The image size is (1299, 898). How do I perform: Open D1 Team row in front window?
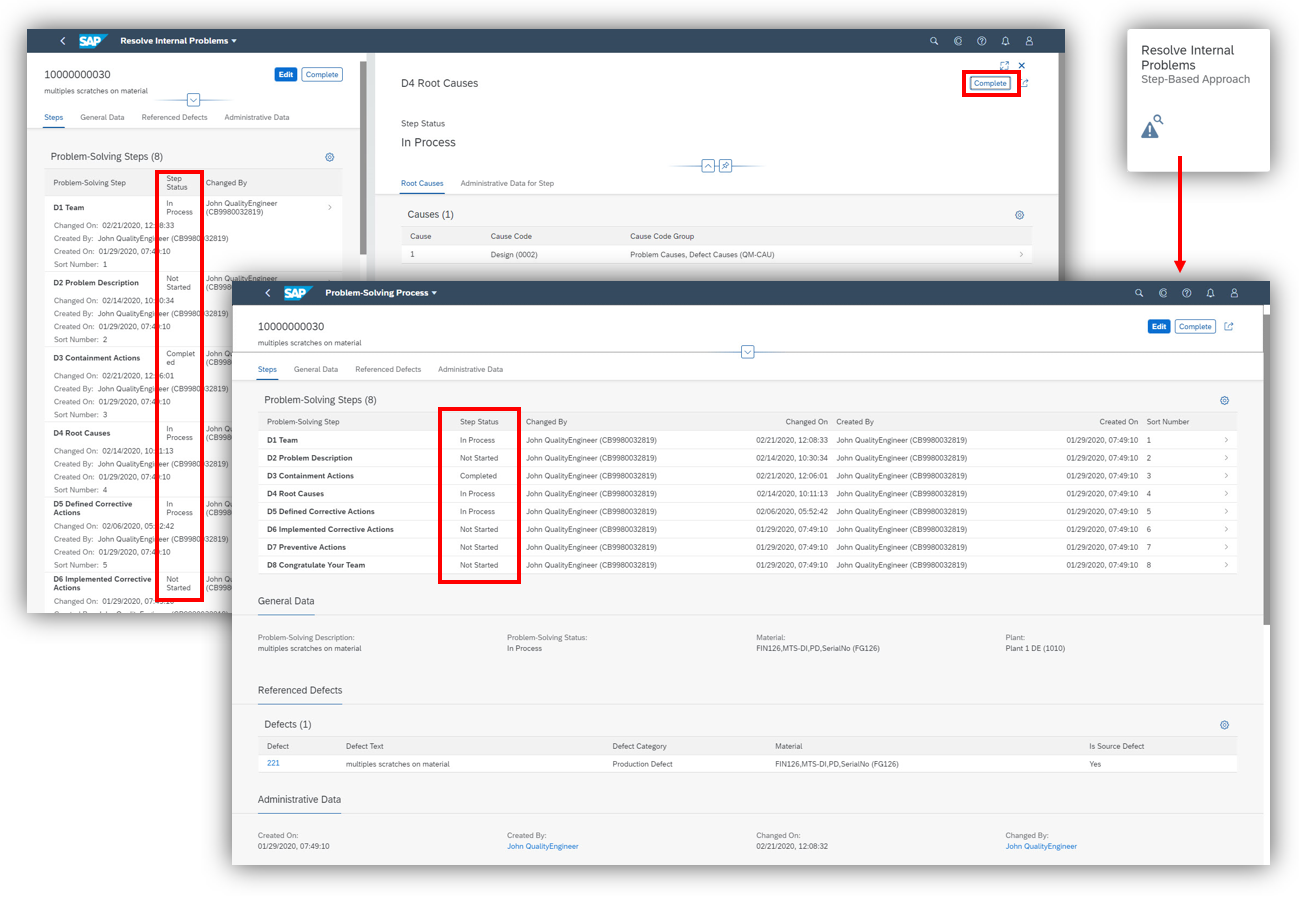[x=747, y=440]
